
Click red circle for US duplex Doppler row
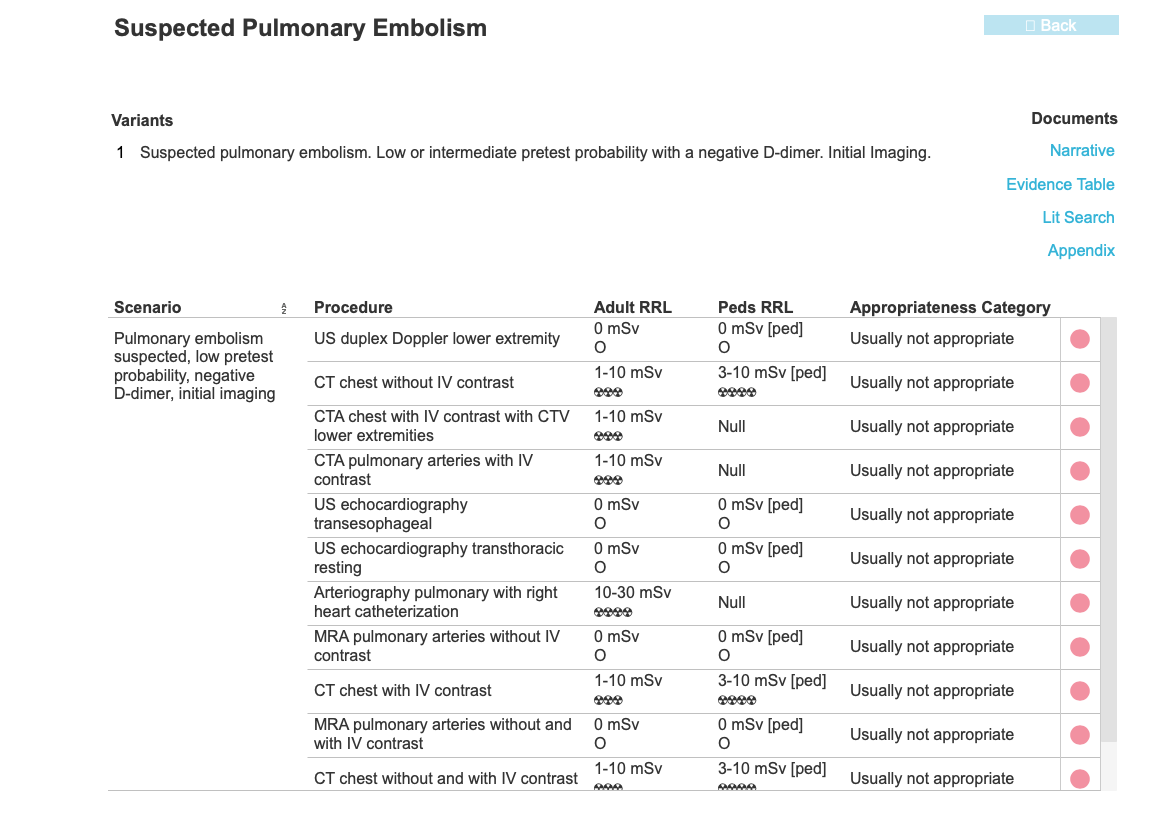[x=1080, y=339]
